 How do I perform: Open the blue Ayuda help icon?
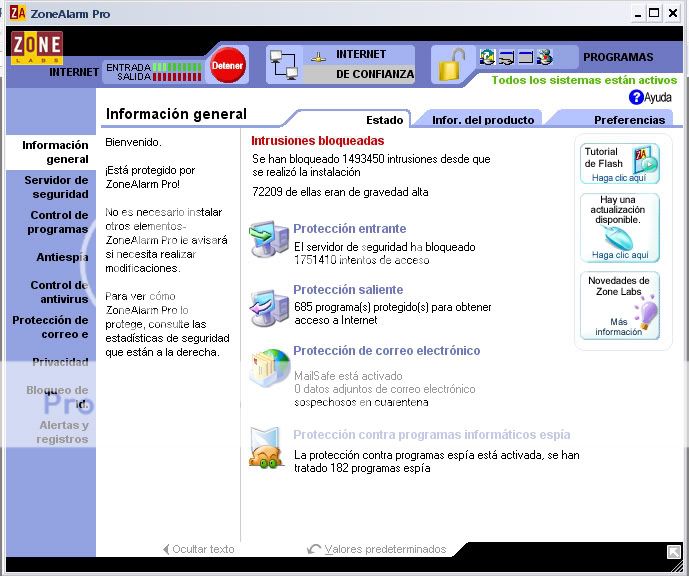636,97
